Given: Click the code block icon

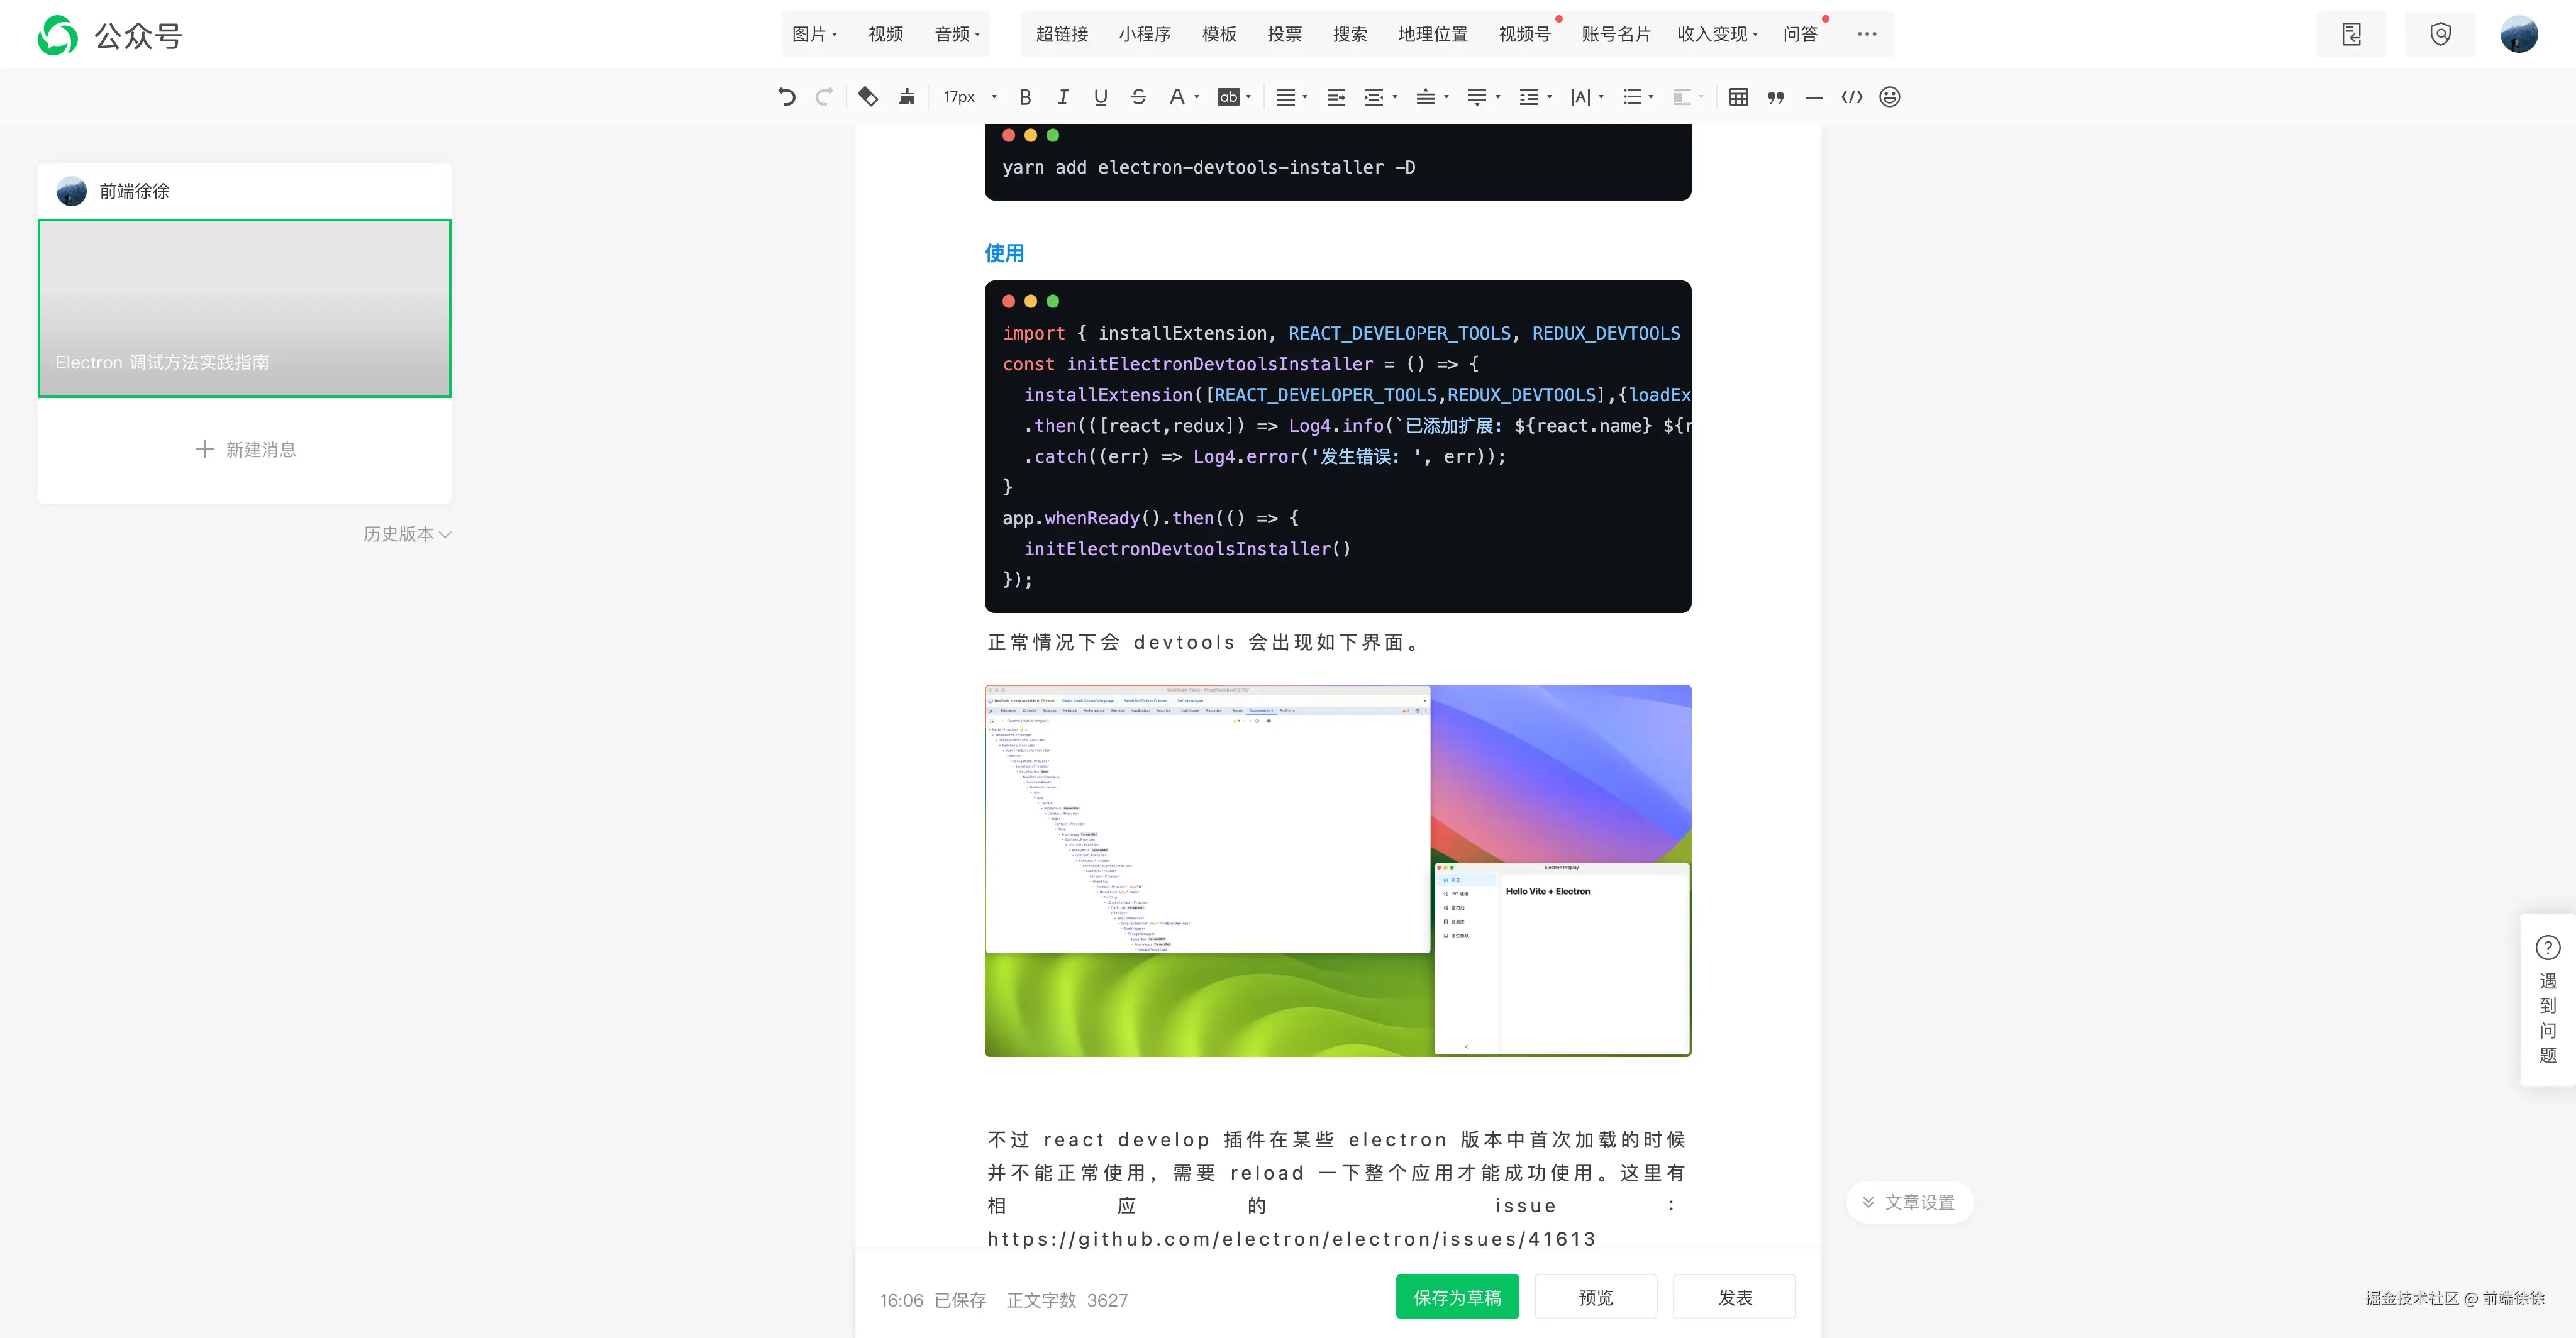Looking at the screenshot, I should point(1852,97).
